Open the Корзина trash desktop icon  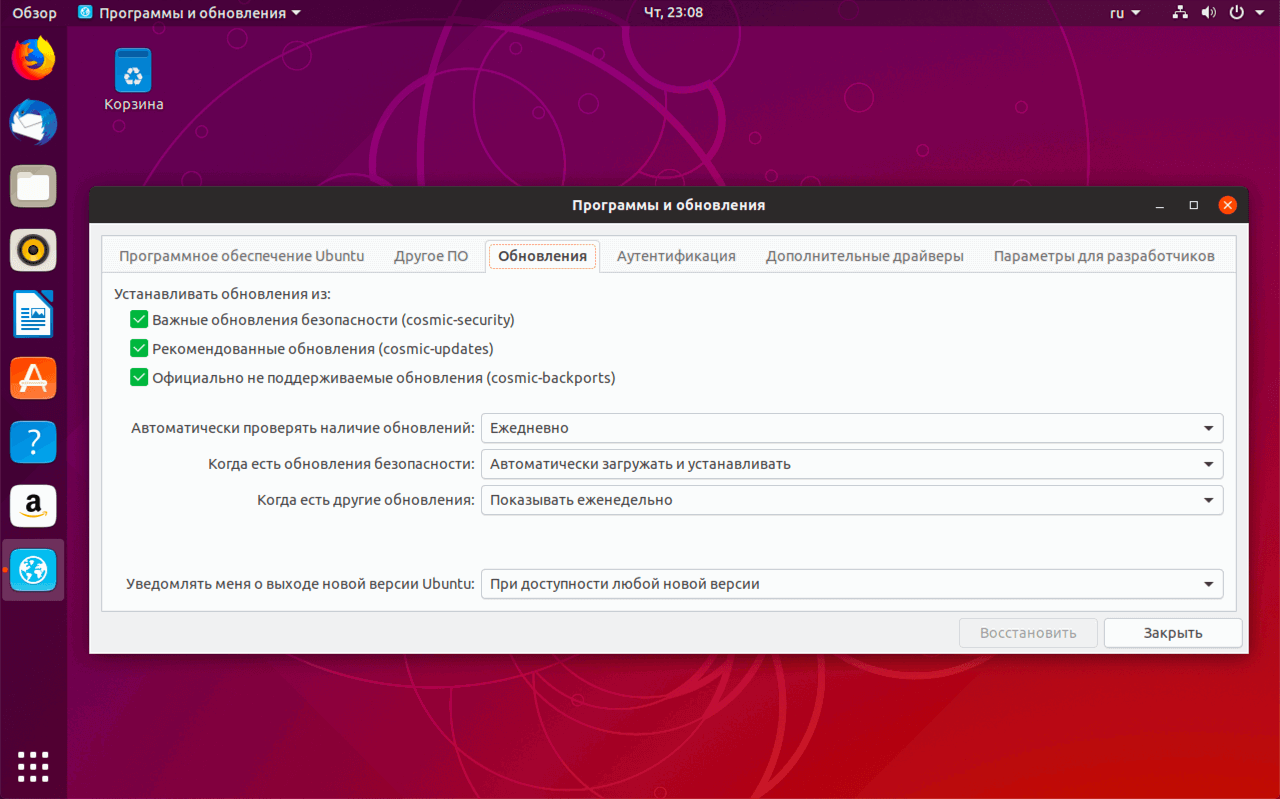133,80
